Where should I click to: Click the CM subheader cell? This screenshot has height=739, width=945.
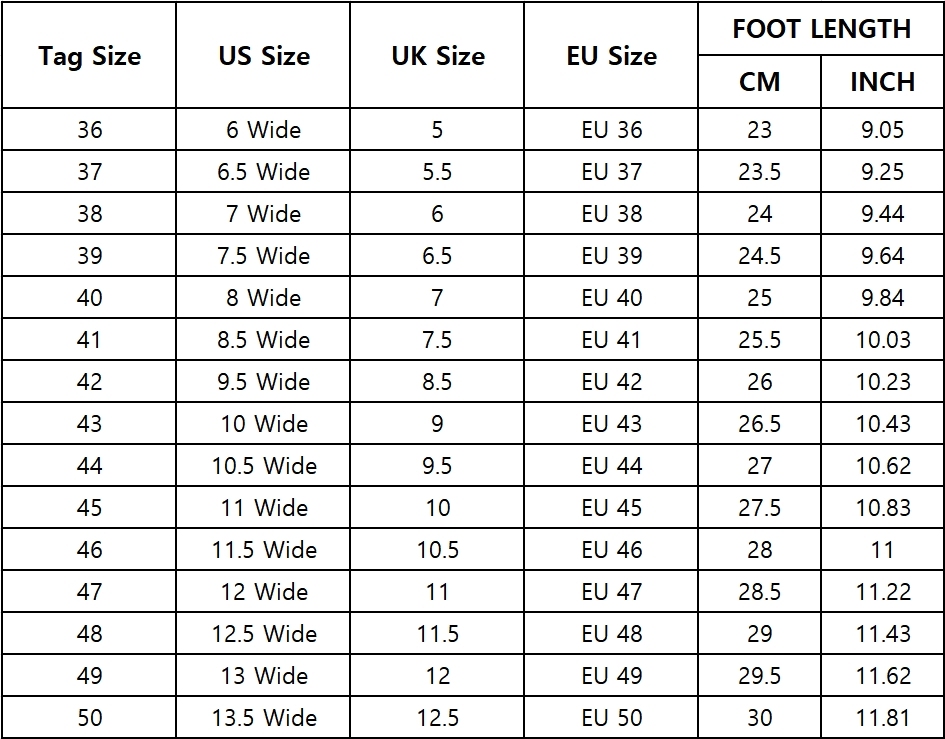[x=759, y=82]
